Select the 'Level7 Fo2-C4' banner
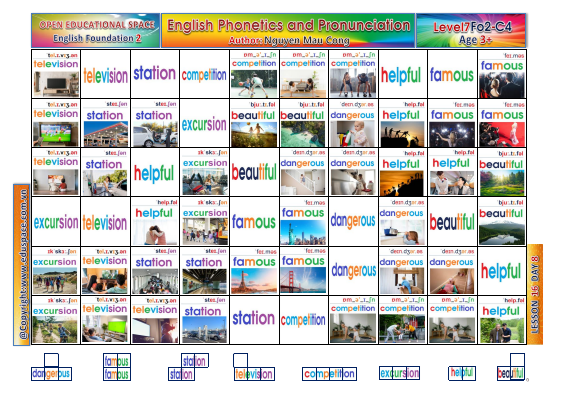This screenshot has height=395, width=561. pos(471,30)
